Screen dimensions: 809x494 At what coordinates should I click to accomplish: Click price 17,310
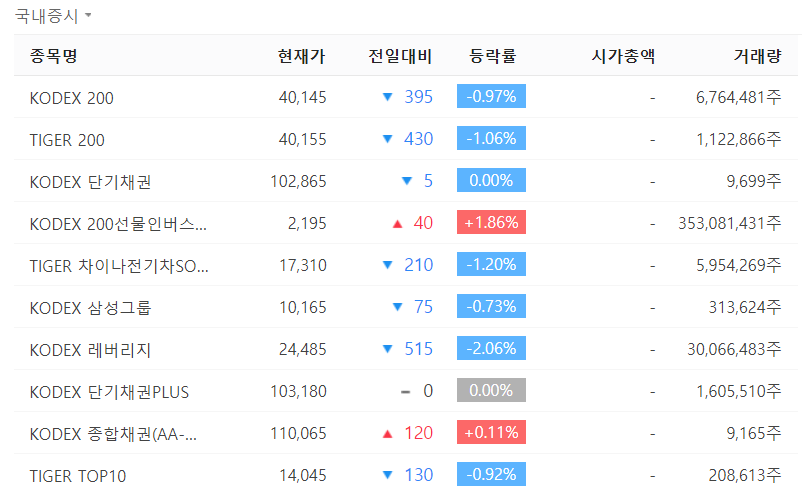click(x=303, y=265)
